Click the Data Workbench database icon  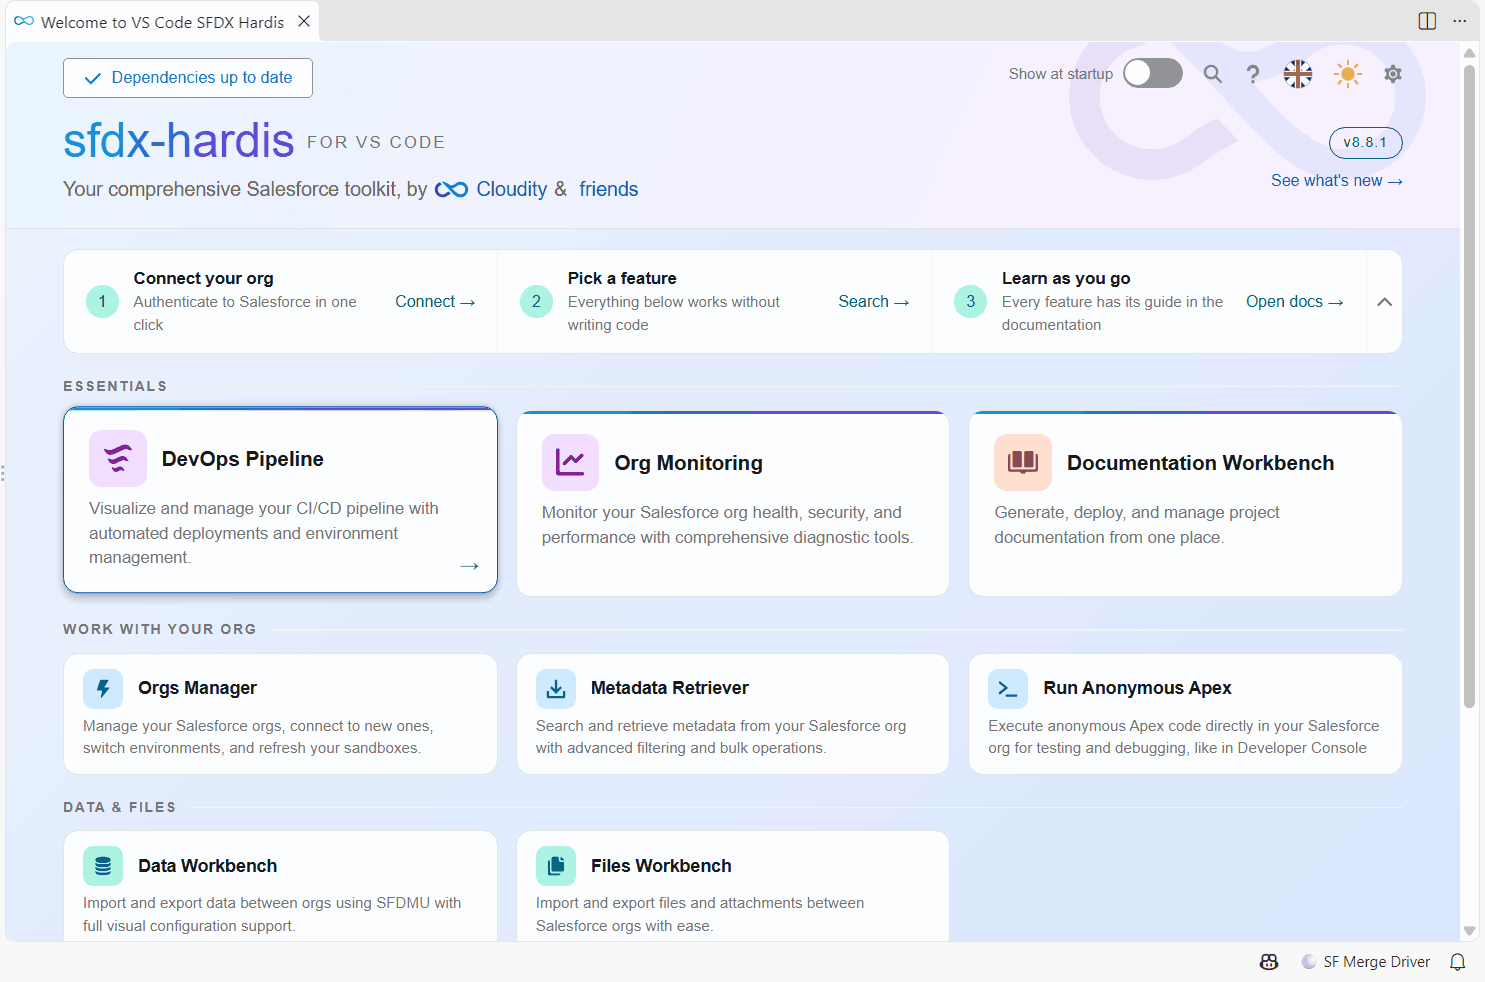click(x=103, y=866)
